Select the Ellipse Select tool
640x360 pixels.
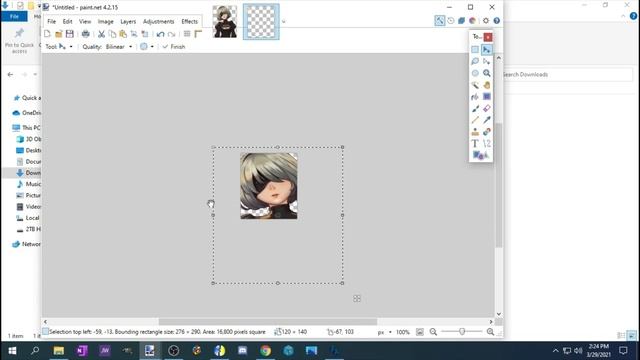(475, 73)
